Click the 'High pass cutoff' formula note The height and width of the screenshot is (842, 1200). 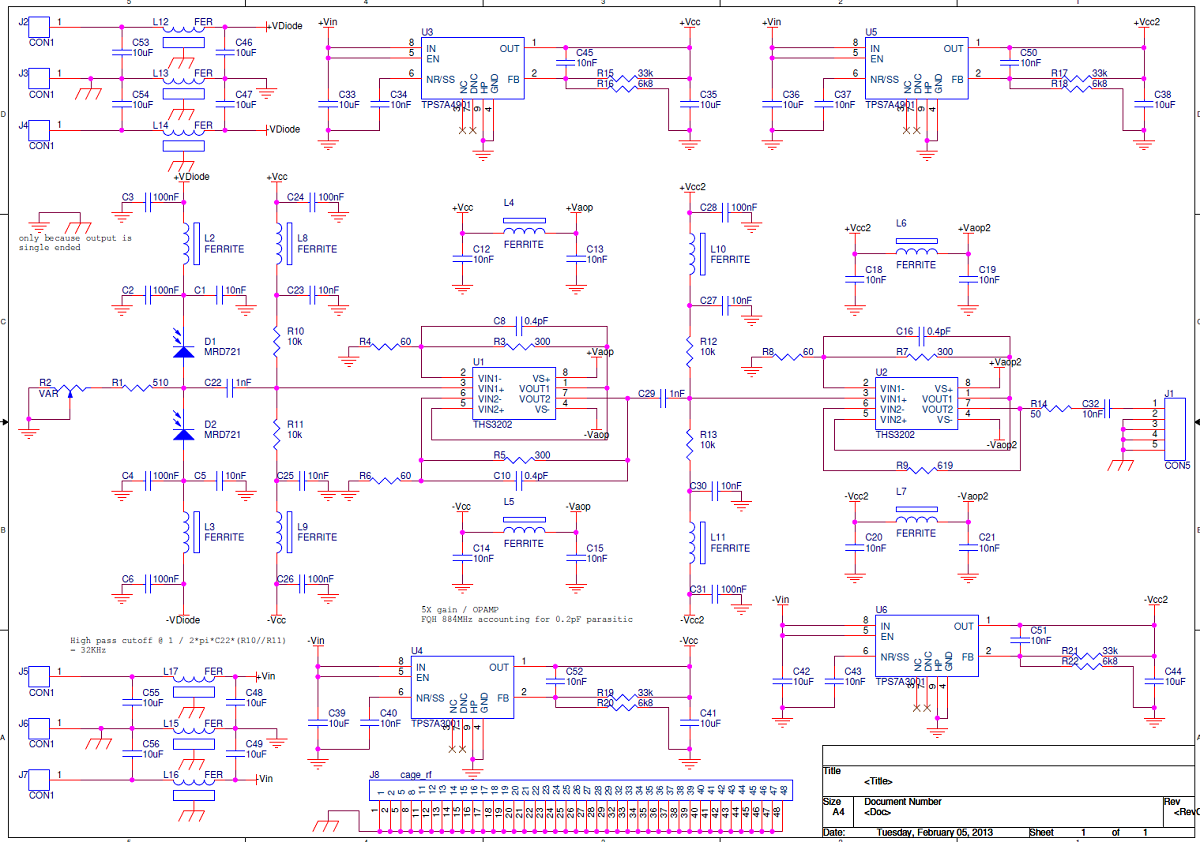177,640
